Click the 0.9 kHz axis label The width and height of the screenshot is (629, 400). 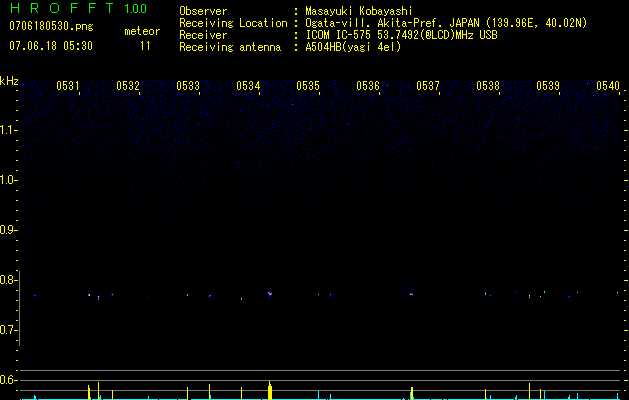[8, 230]
